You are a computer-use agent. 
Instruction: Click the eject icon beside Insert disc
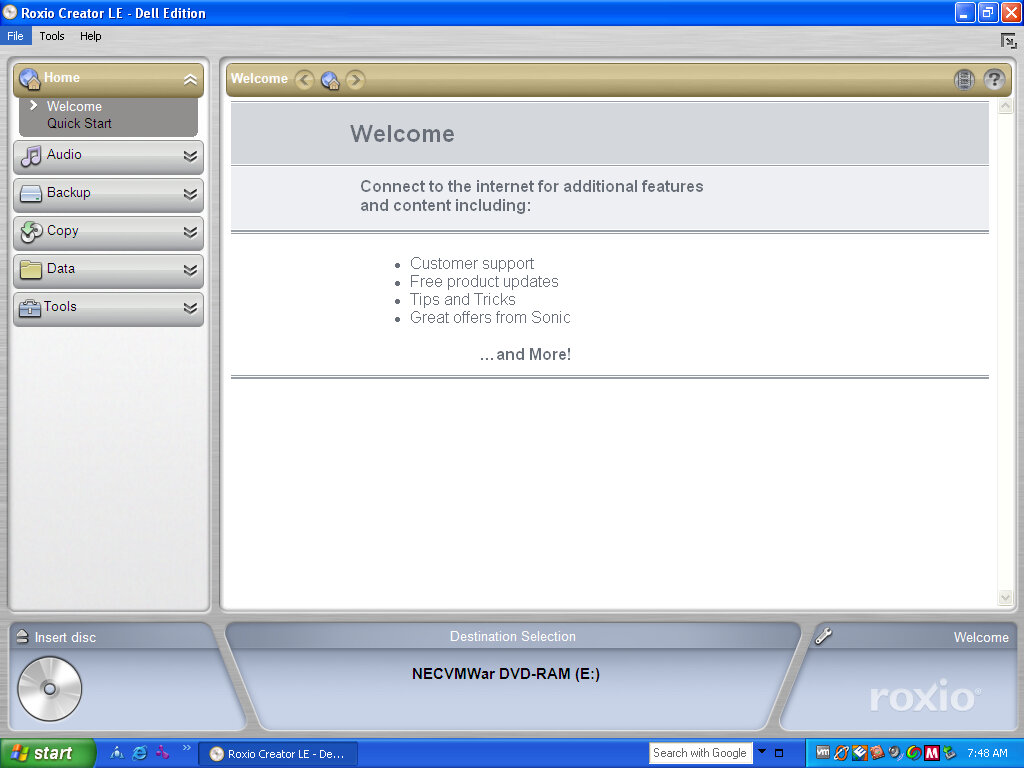point(22,637)
